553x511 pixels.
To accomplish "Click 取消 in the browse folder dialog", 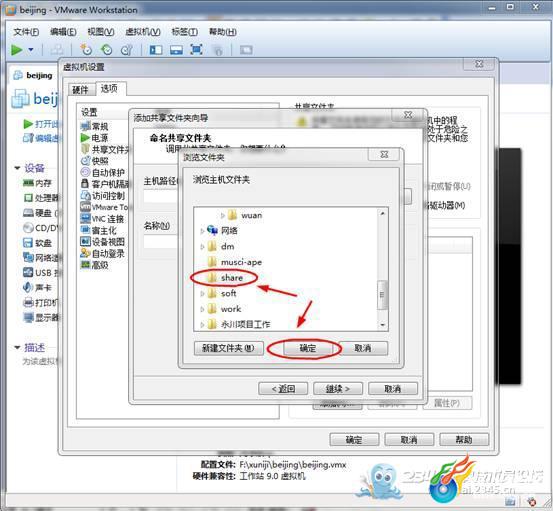I will [363, 348].
